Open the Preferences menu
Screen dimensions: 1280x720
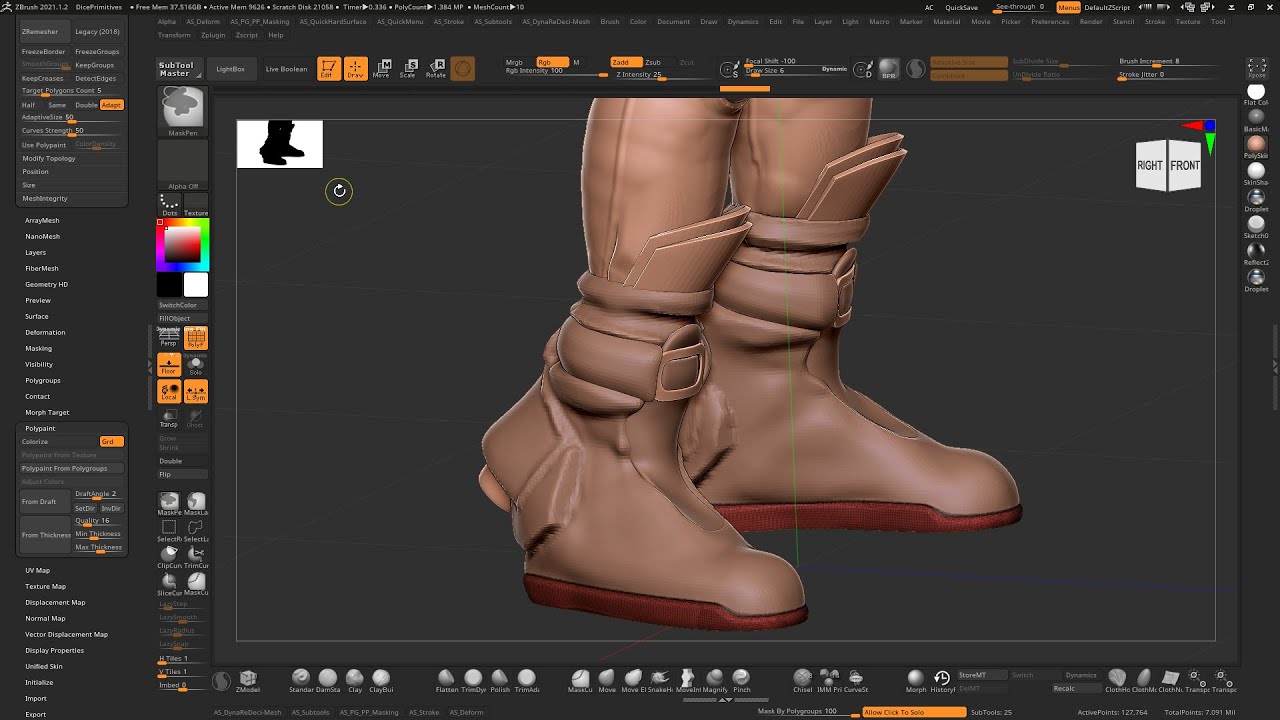coord(1050,21)
